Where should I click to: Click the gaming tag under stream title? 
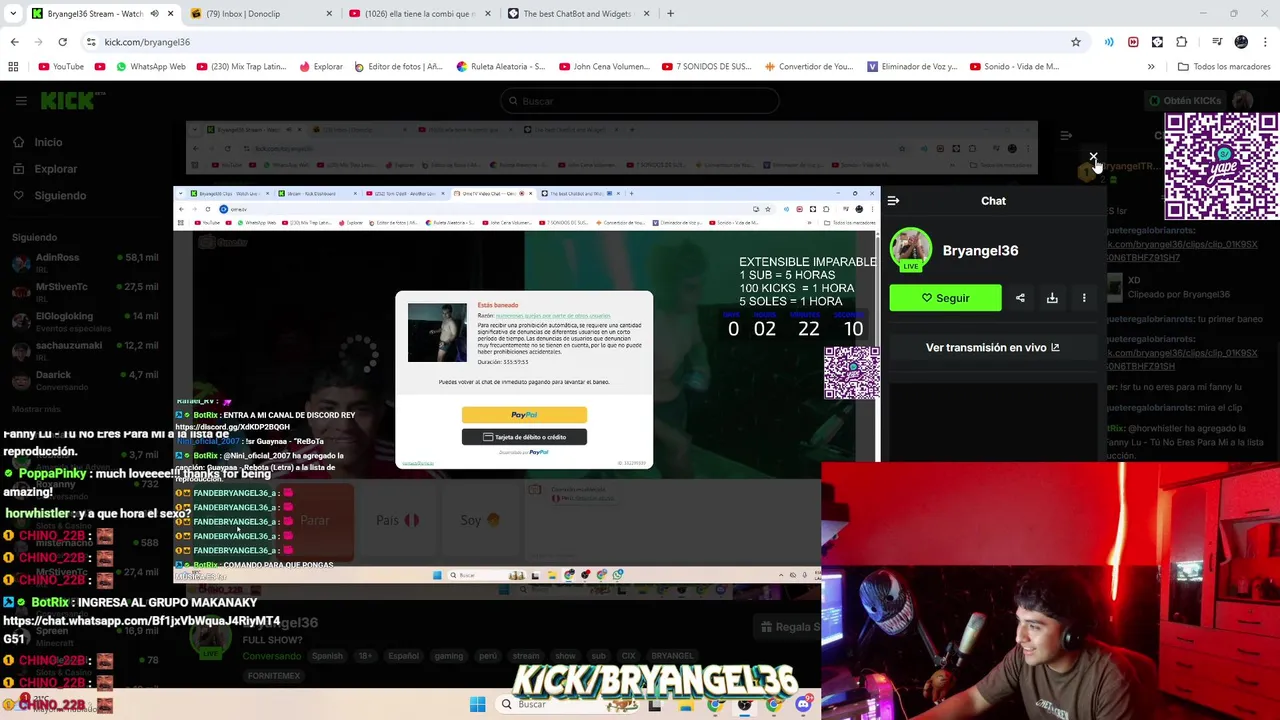[x=448, y=656]
